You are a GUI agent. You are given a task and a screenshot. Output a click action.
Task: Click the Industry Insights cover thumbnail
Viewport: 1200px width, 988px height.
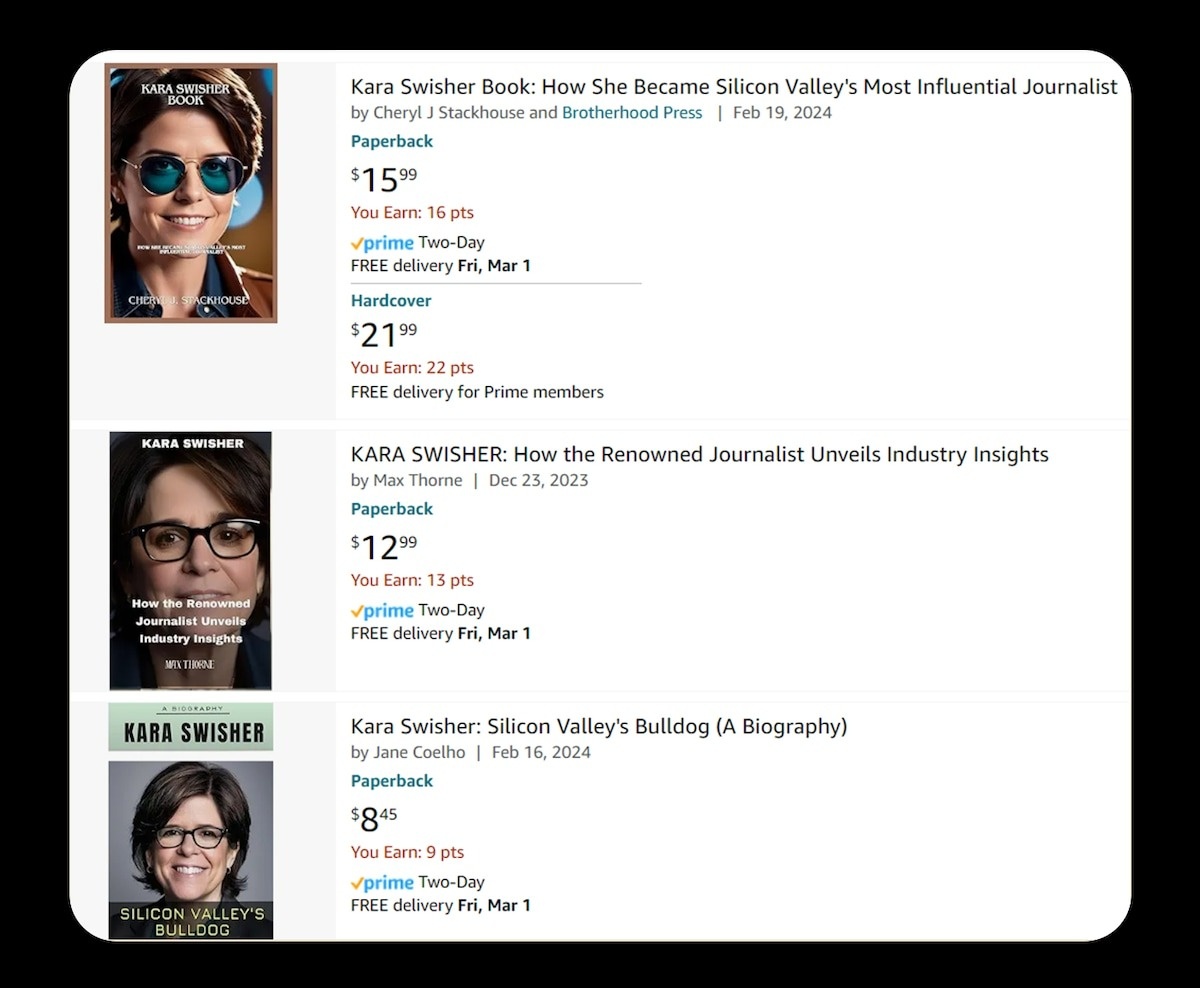point(190,559)
